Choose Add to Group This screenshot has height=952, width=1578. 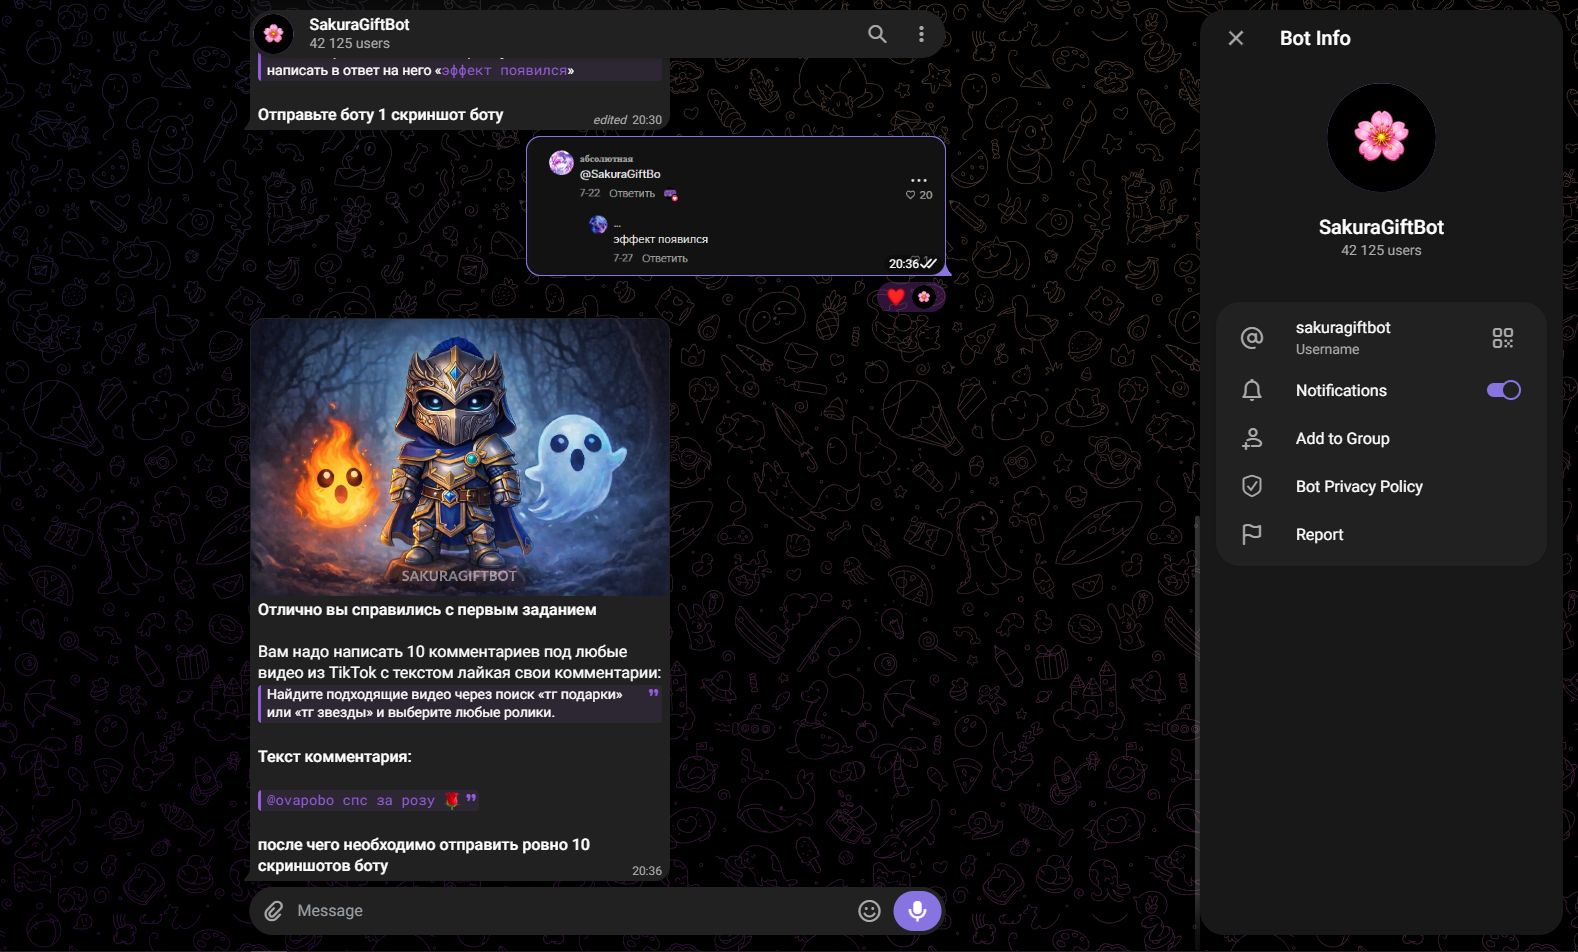[1381, 438]
